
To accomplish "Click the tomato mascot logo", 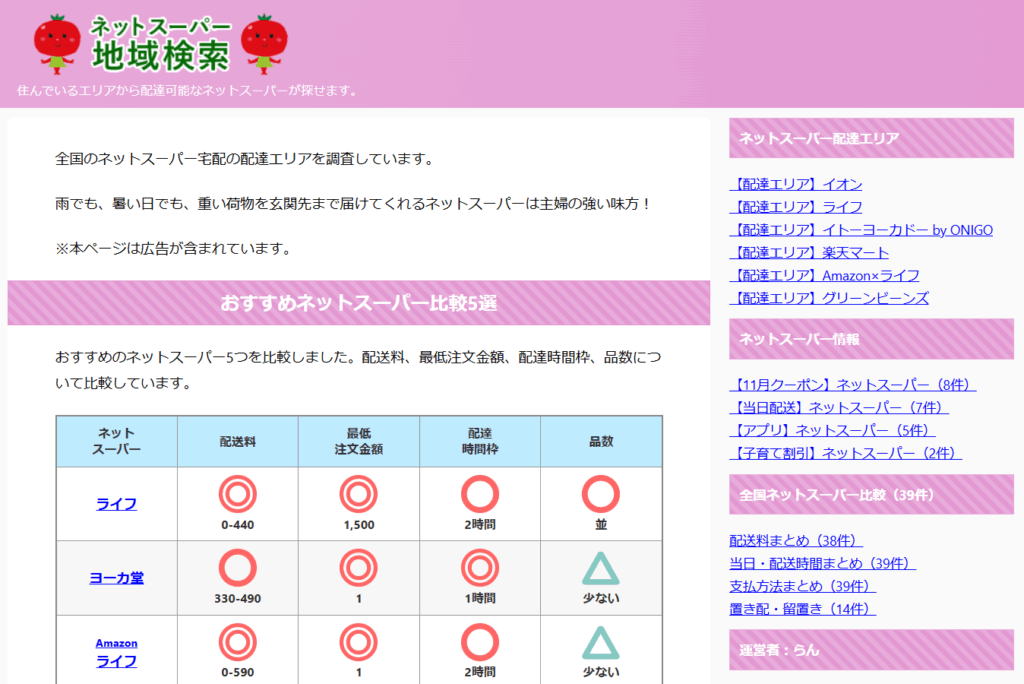I will [56, 42].
